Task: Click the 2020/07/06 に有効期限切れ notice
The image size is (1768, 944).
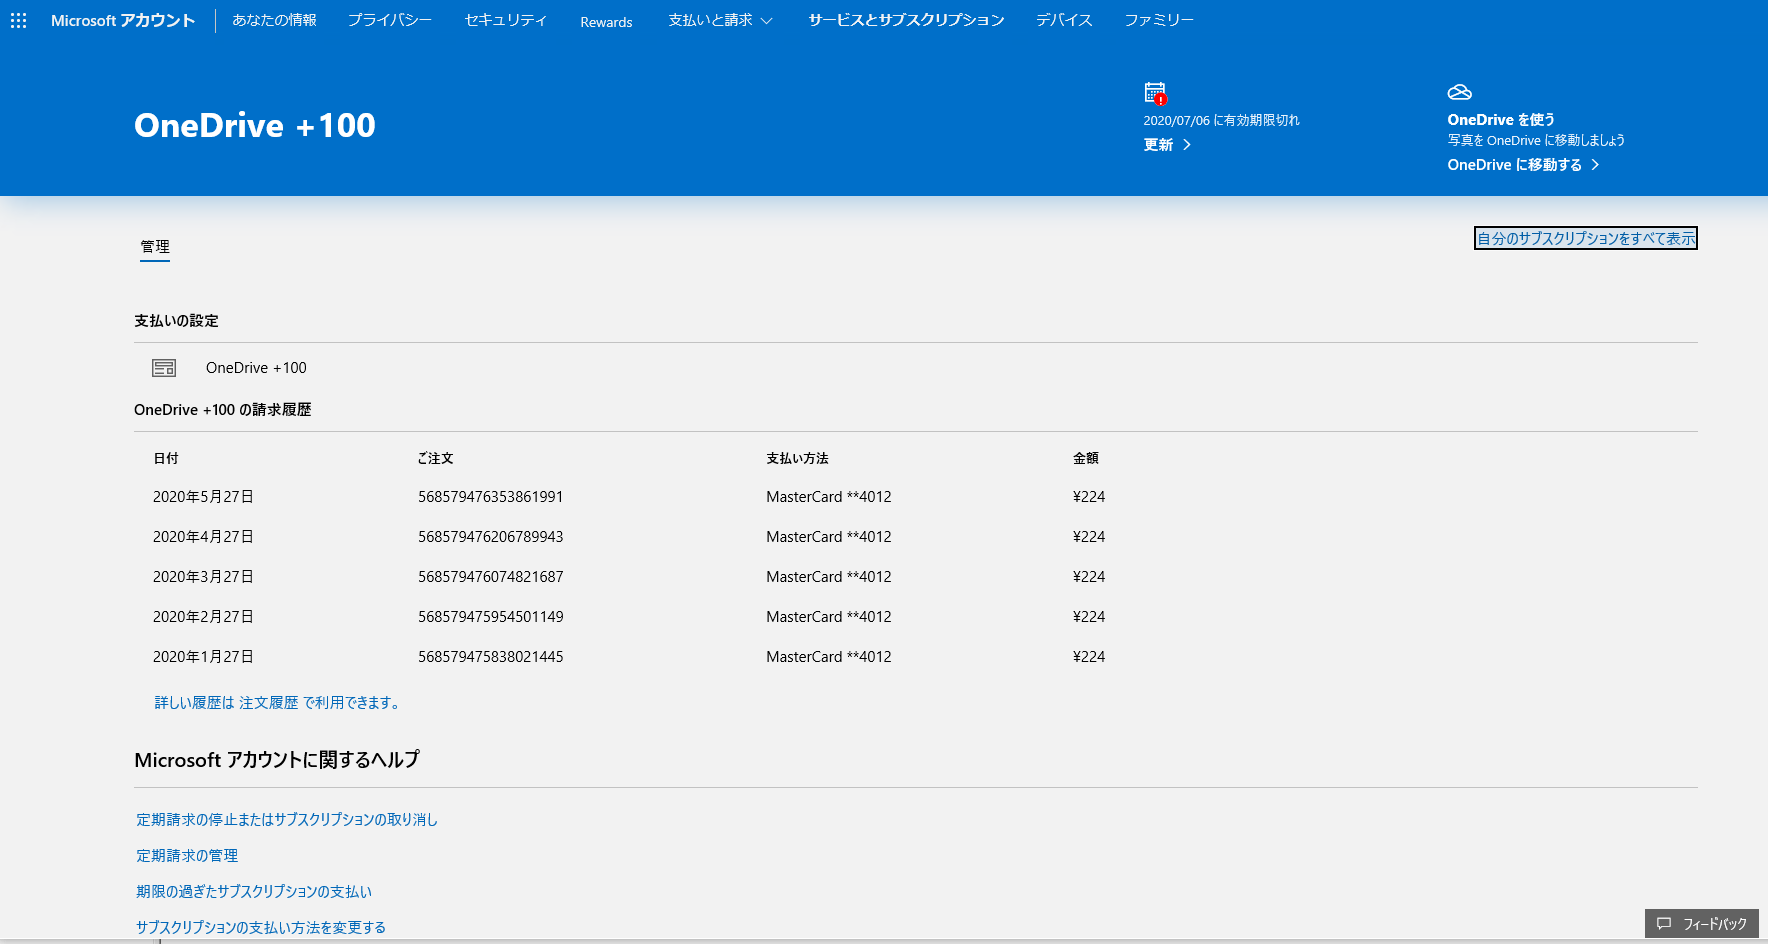Action: tap(1222, 120)
